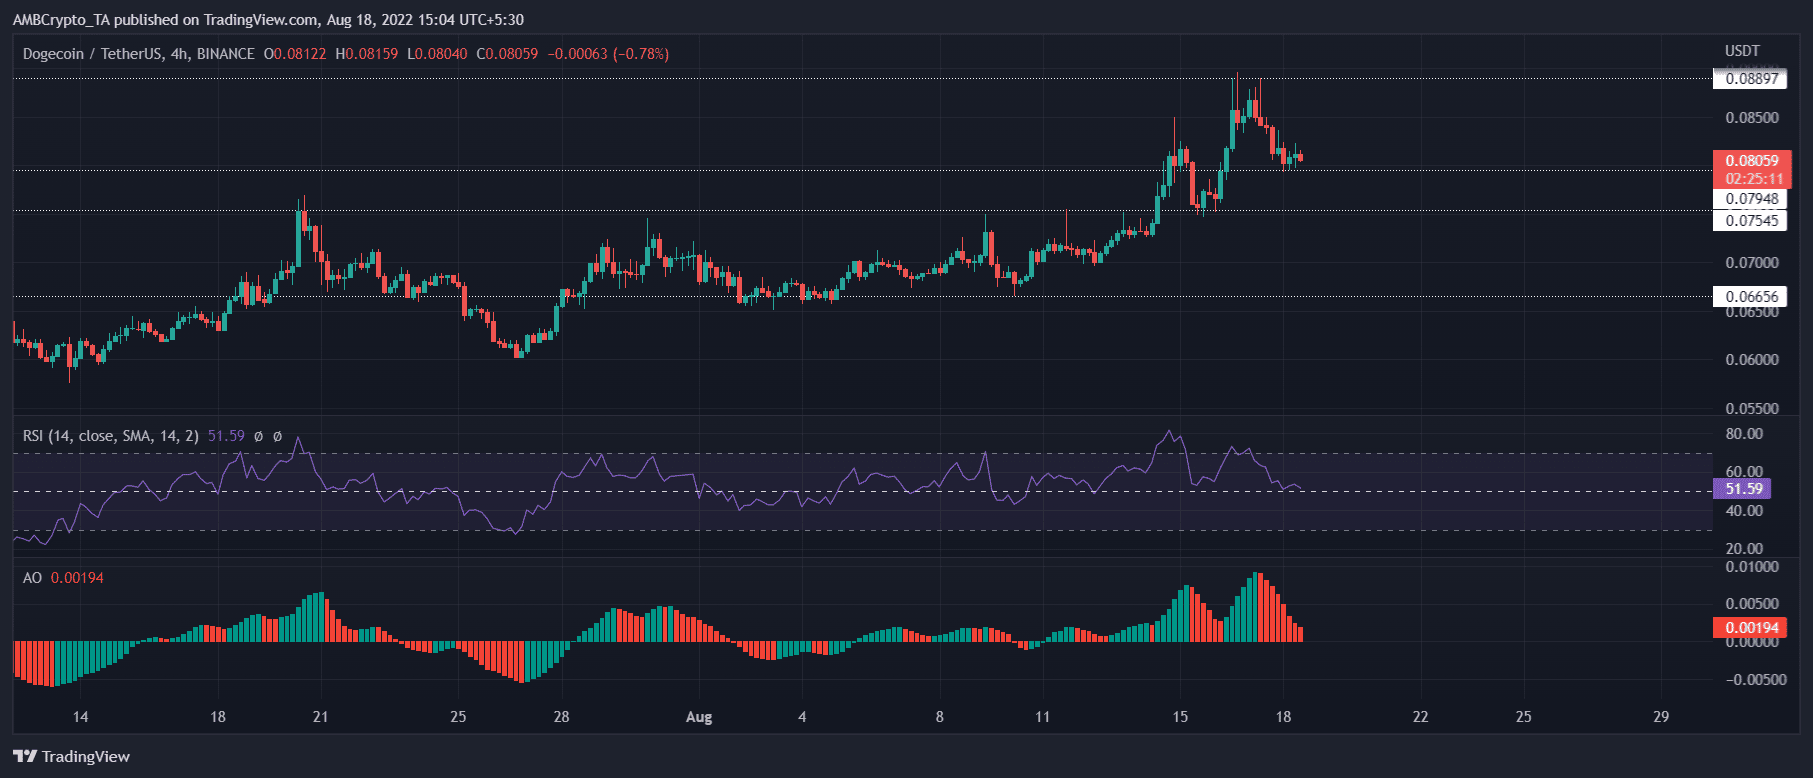This screenshot has width=1813, height=778.
Task: Click the −0.00500 tick on AO axis
Action: (1756, 680)
